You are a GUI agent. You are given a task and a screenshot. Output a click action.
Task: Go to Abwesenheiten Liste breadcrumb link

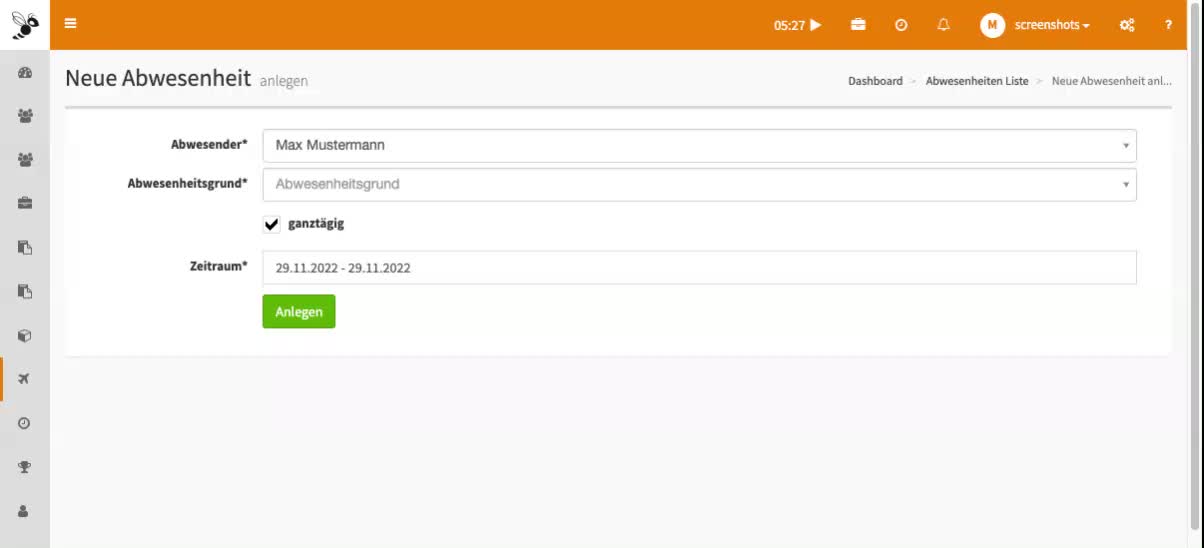point(976,81)
